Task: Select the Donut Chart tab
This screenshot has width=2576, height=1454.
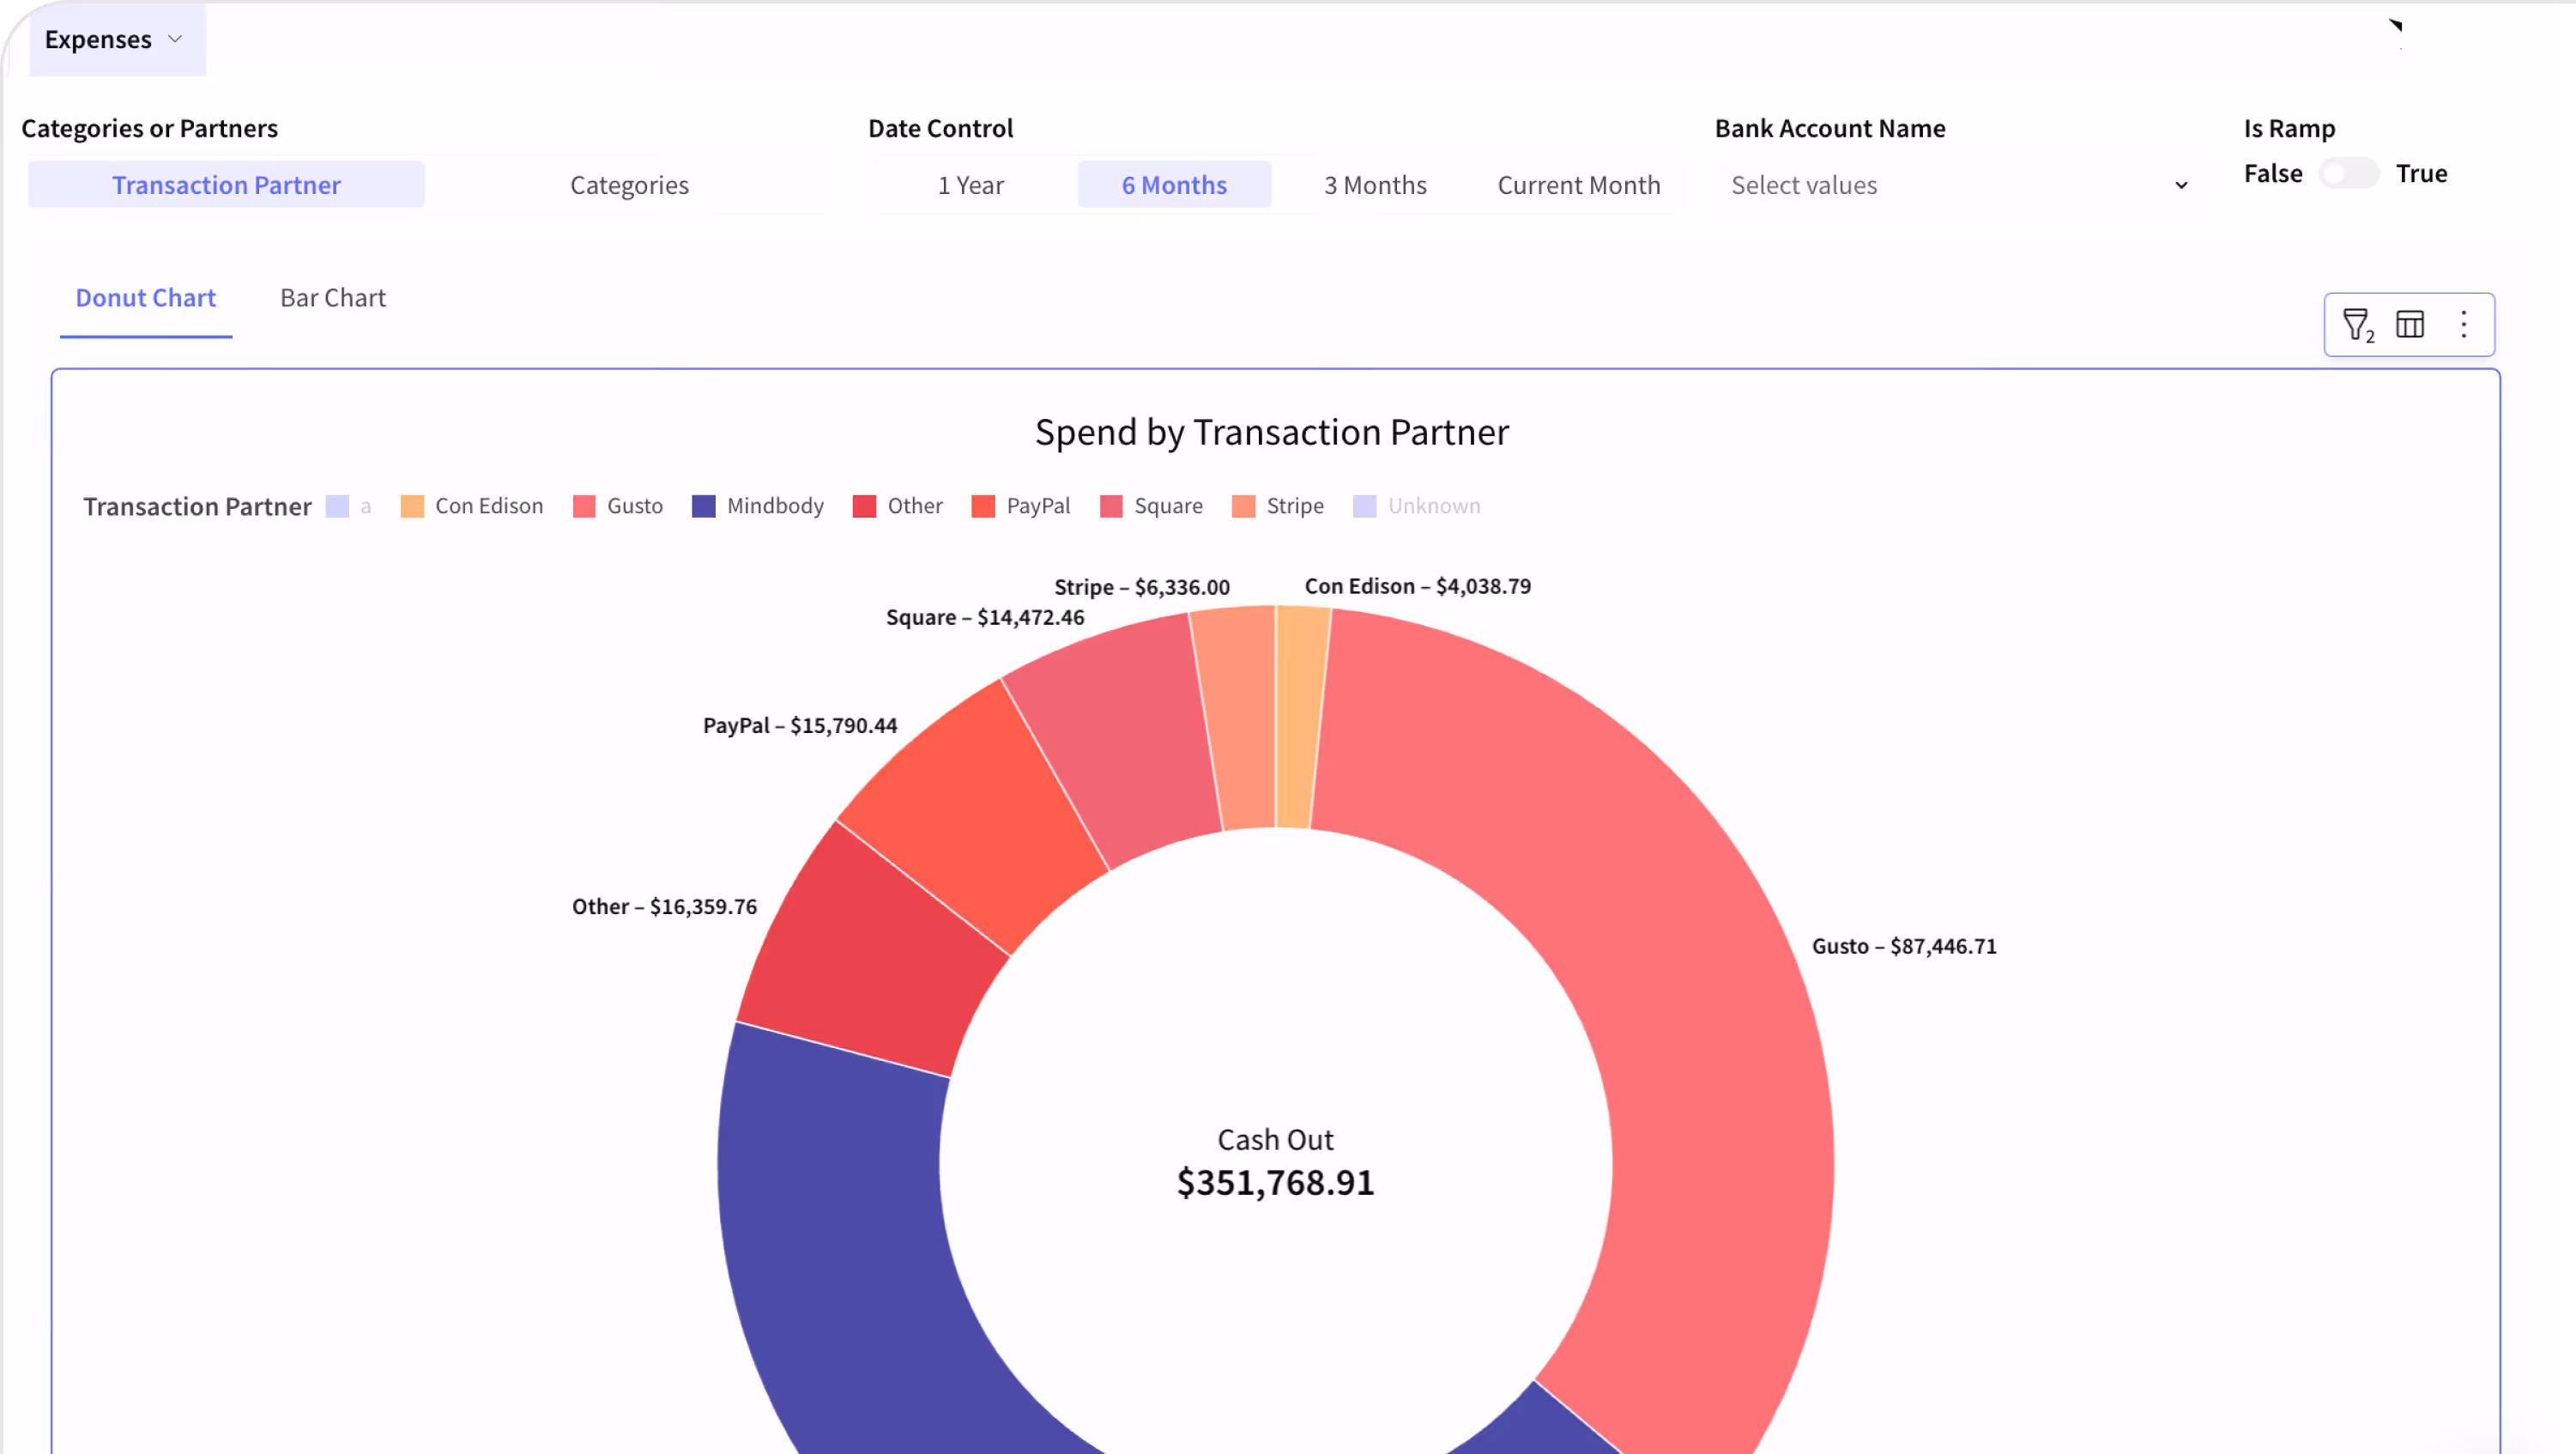Action: 146,298
